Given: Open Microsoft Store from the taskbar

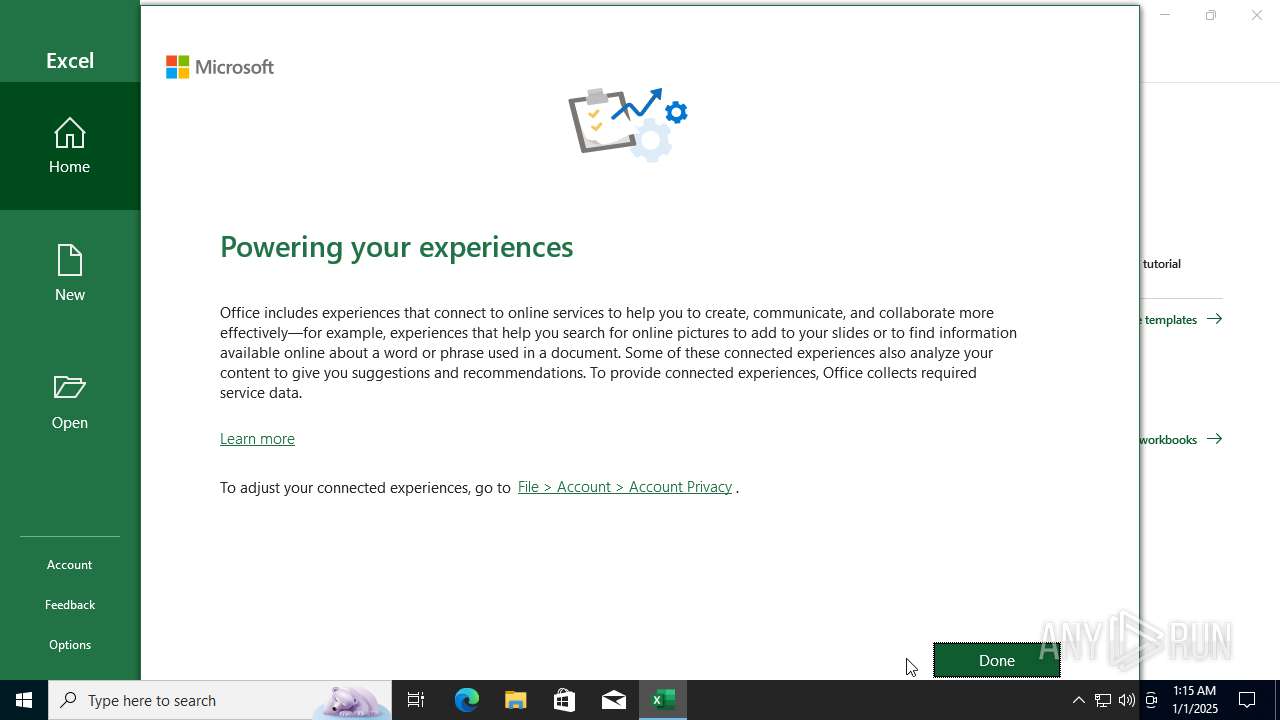Looking at the screenshot, I should coord(564,700).
